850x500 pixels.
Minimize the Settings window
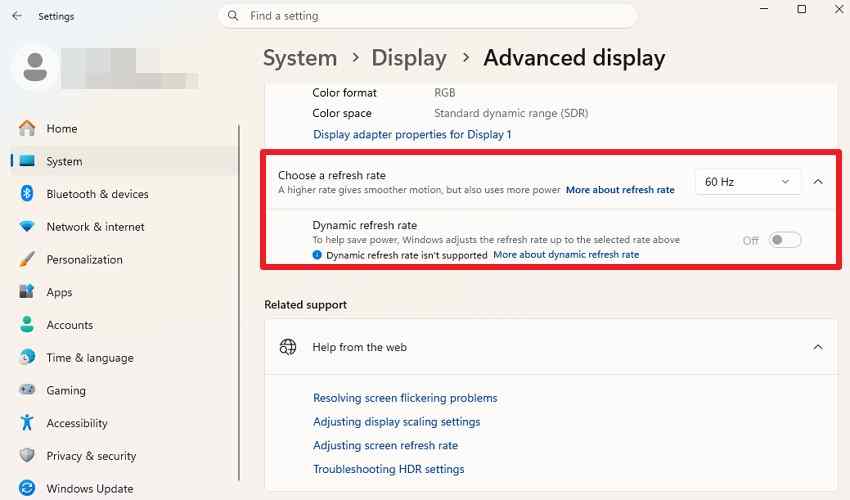764,9
